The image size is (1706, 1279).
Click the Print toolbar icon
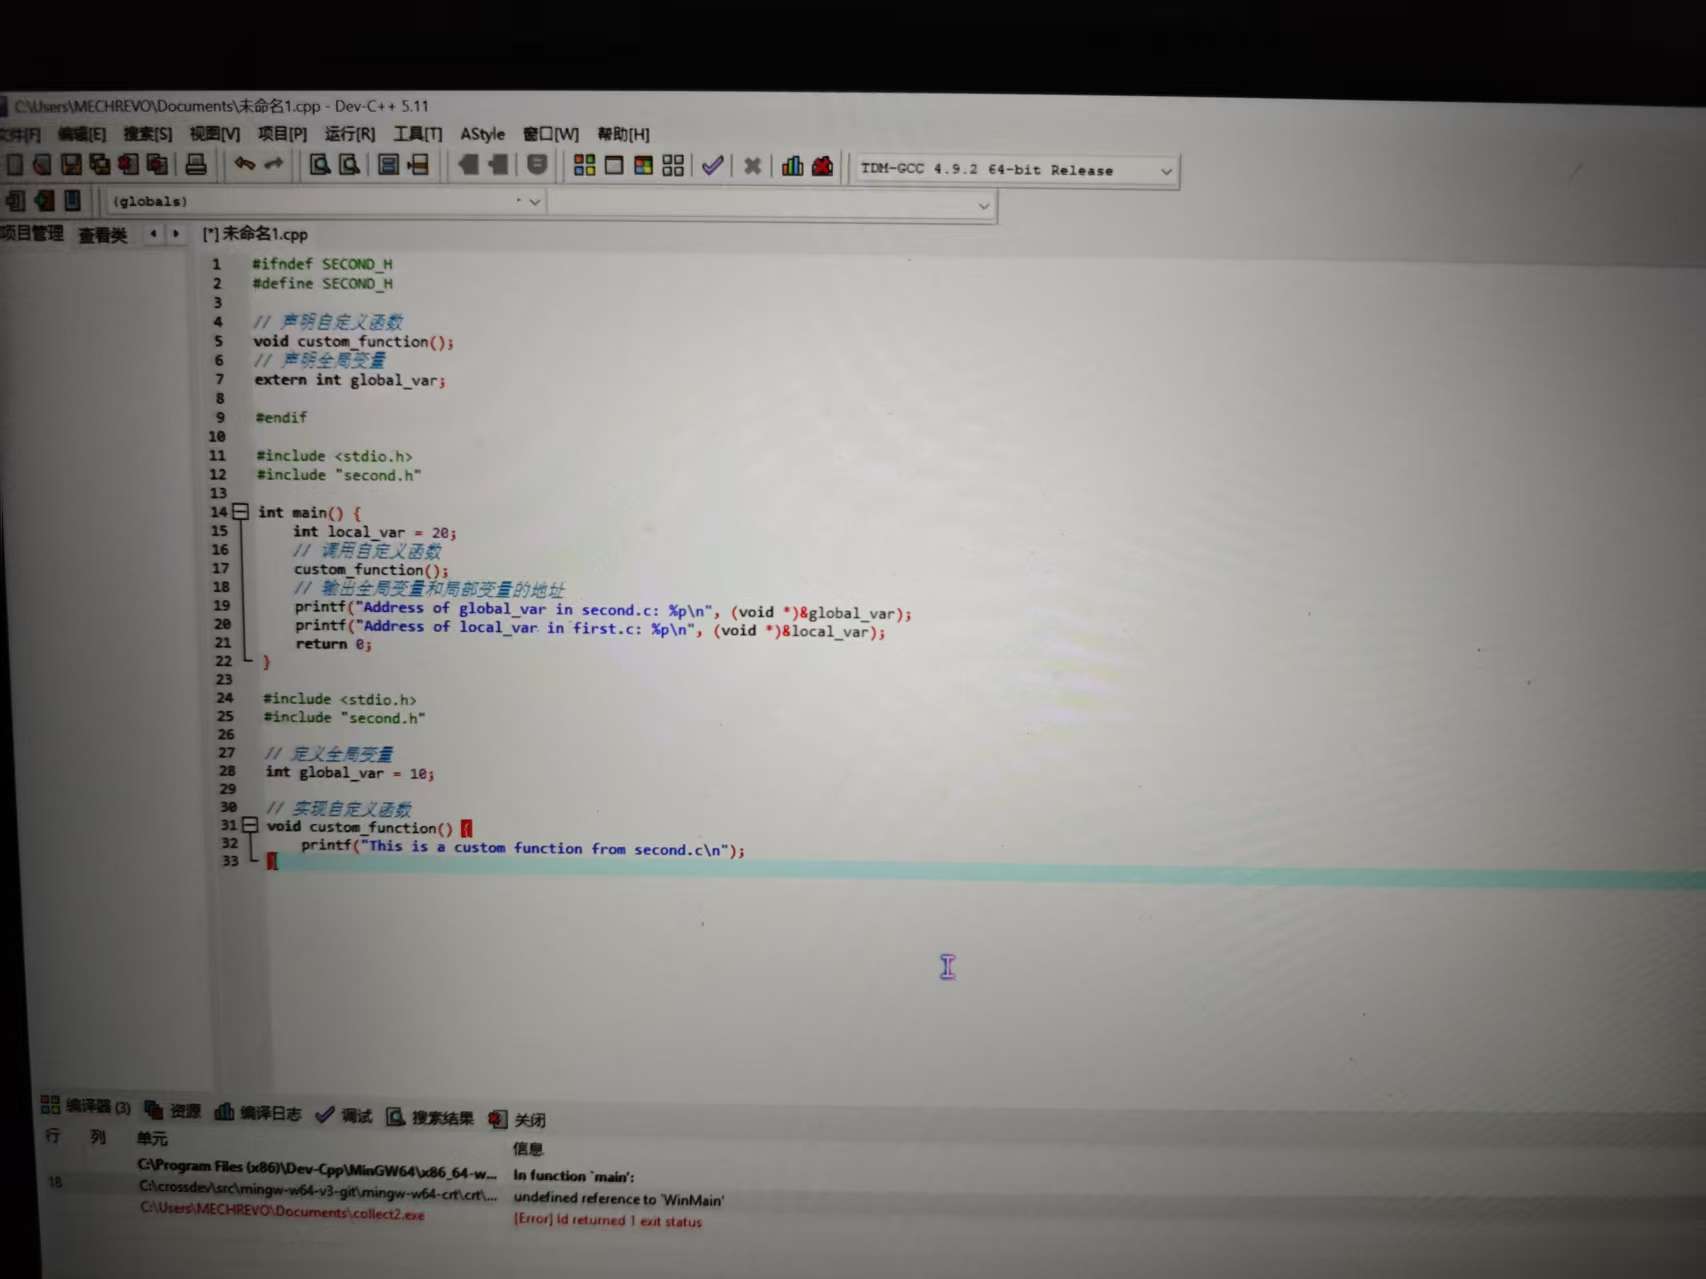(196, 164)
